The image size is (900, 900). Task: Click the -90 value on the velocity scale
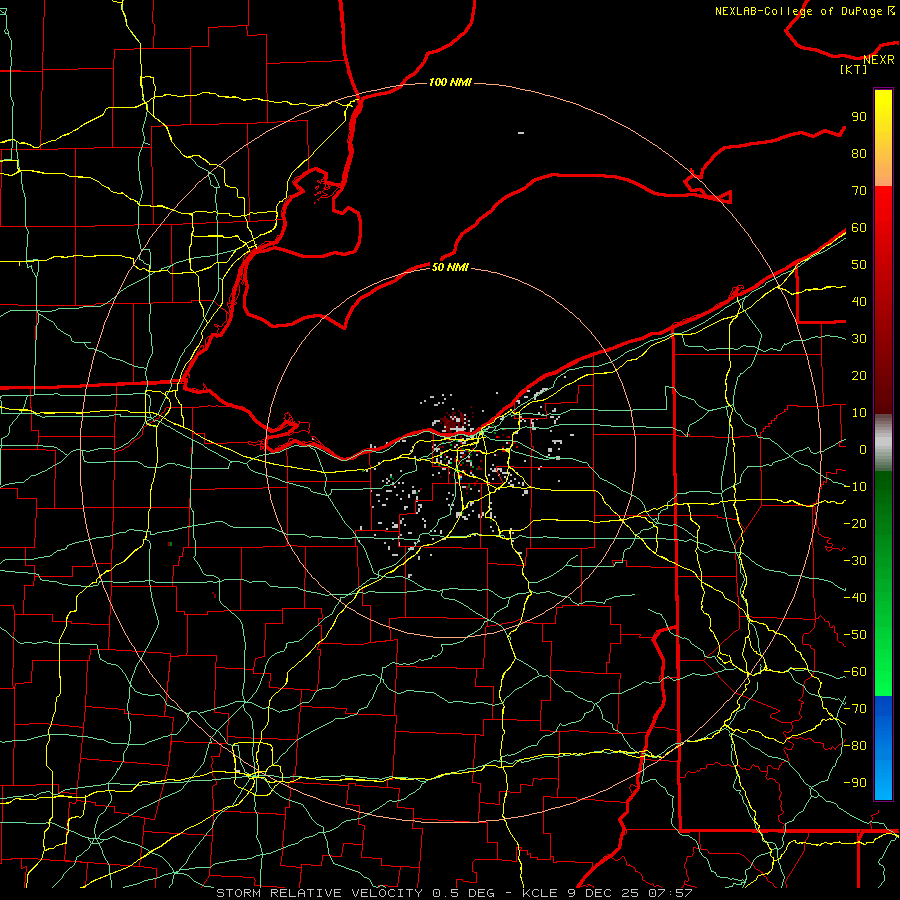point(855,783)
